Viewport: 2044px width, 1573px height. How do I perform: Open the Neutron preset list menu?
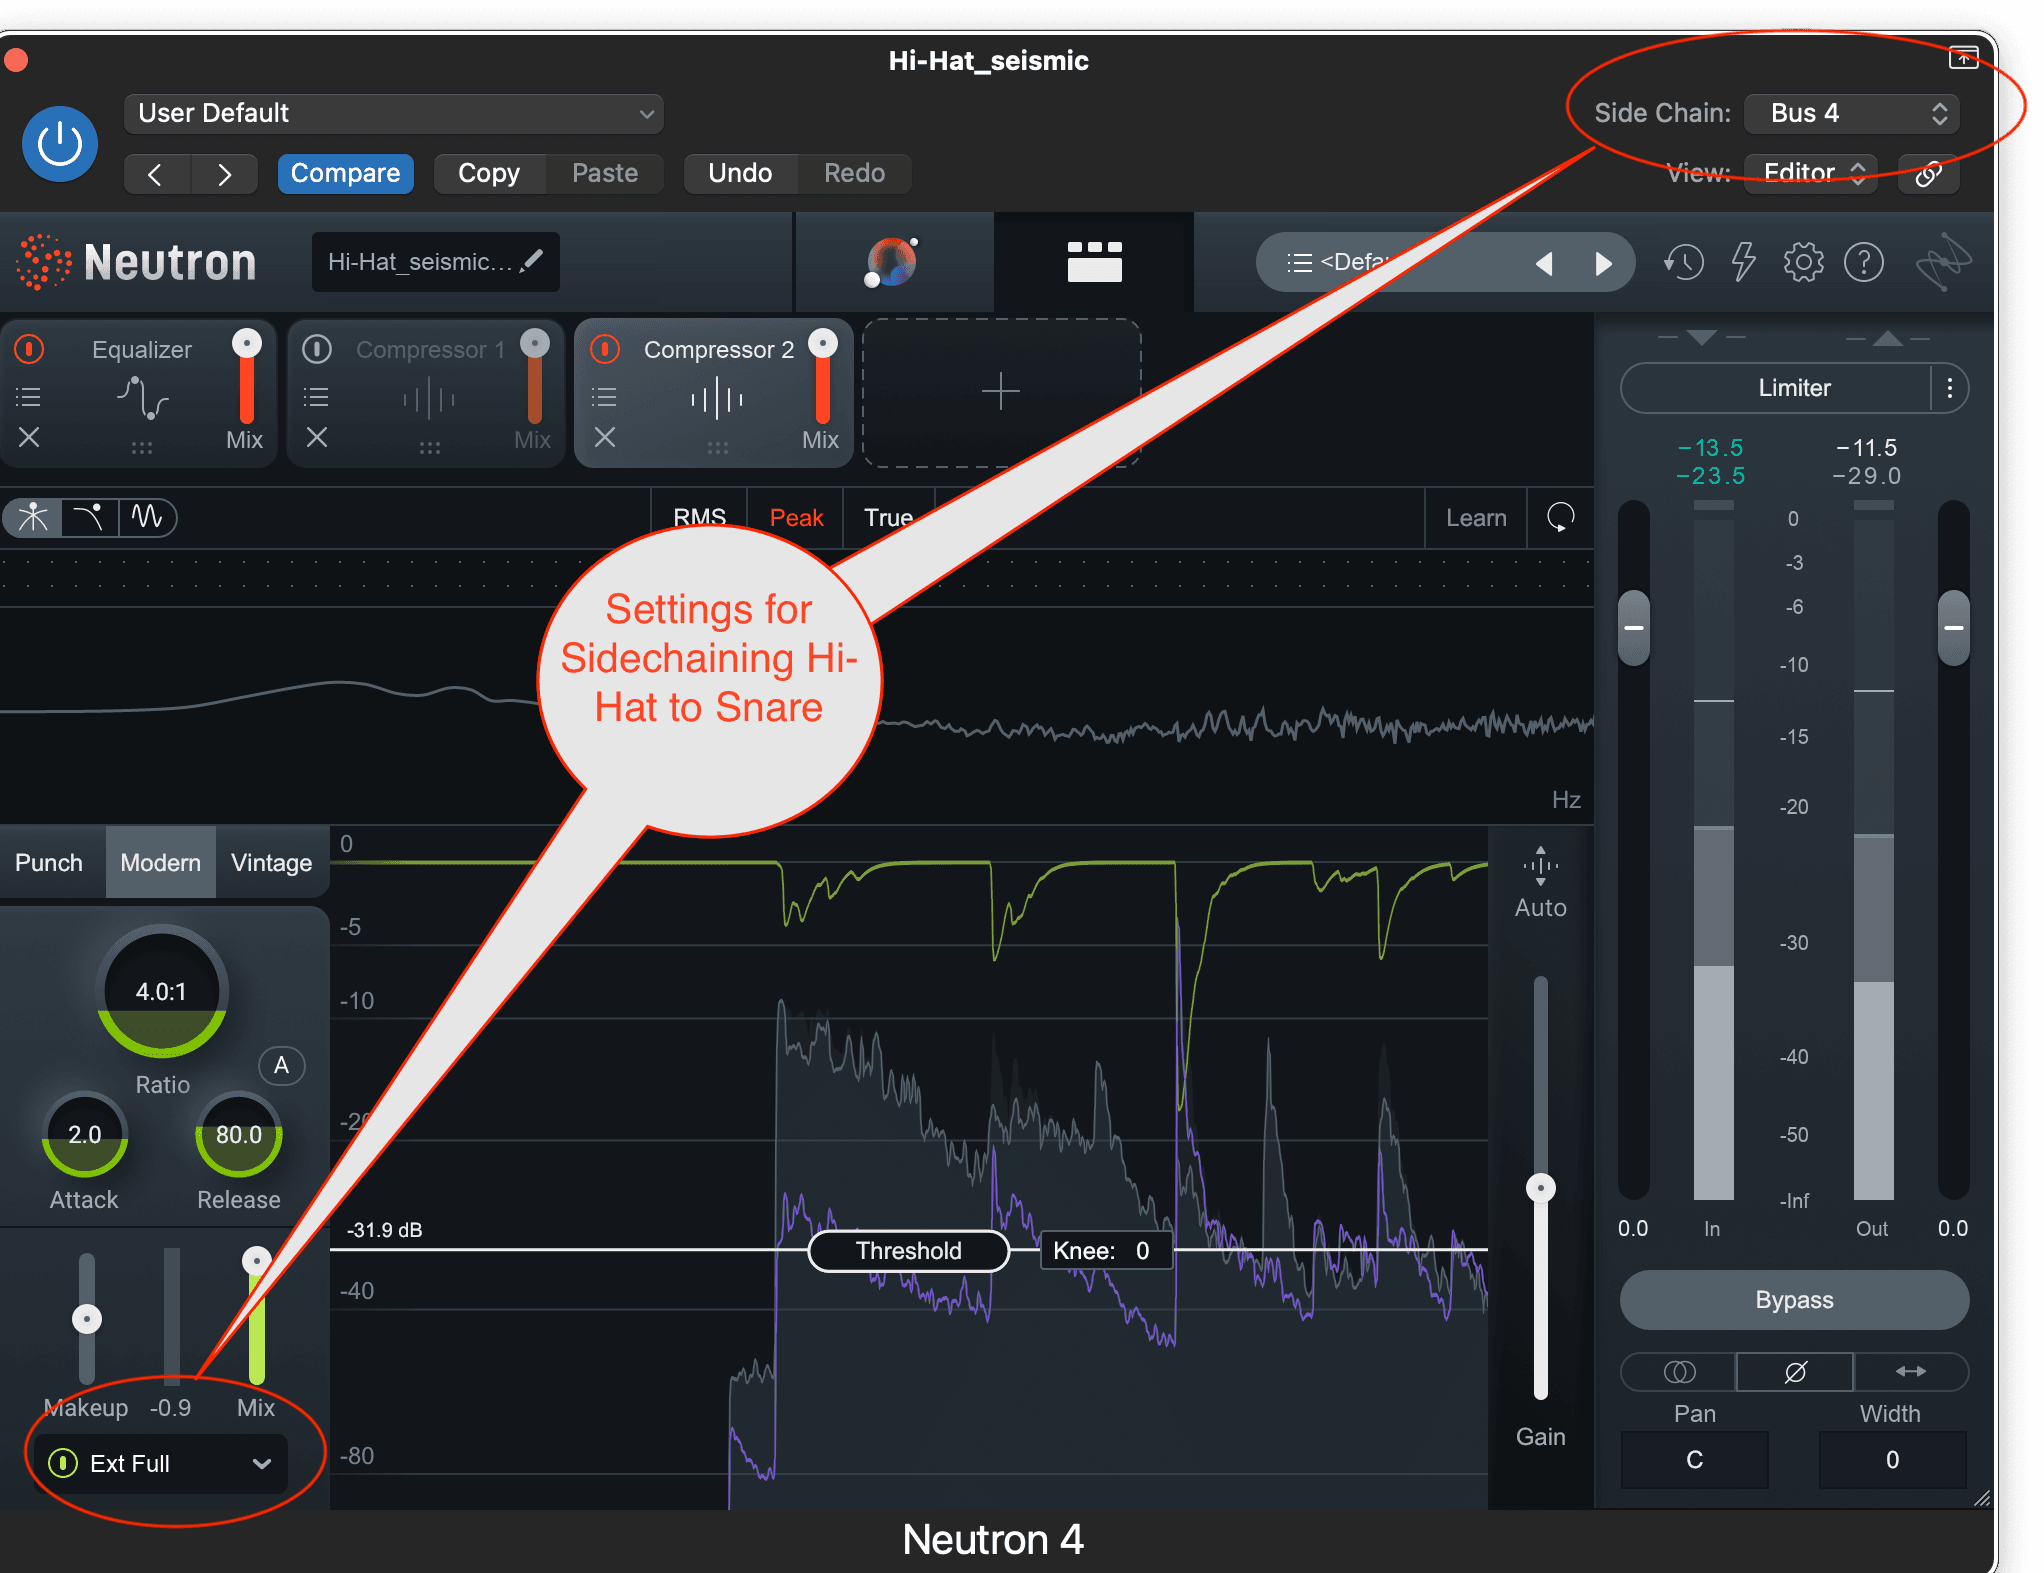pos(1299,263)
